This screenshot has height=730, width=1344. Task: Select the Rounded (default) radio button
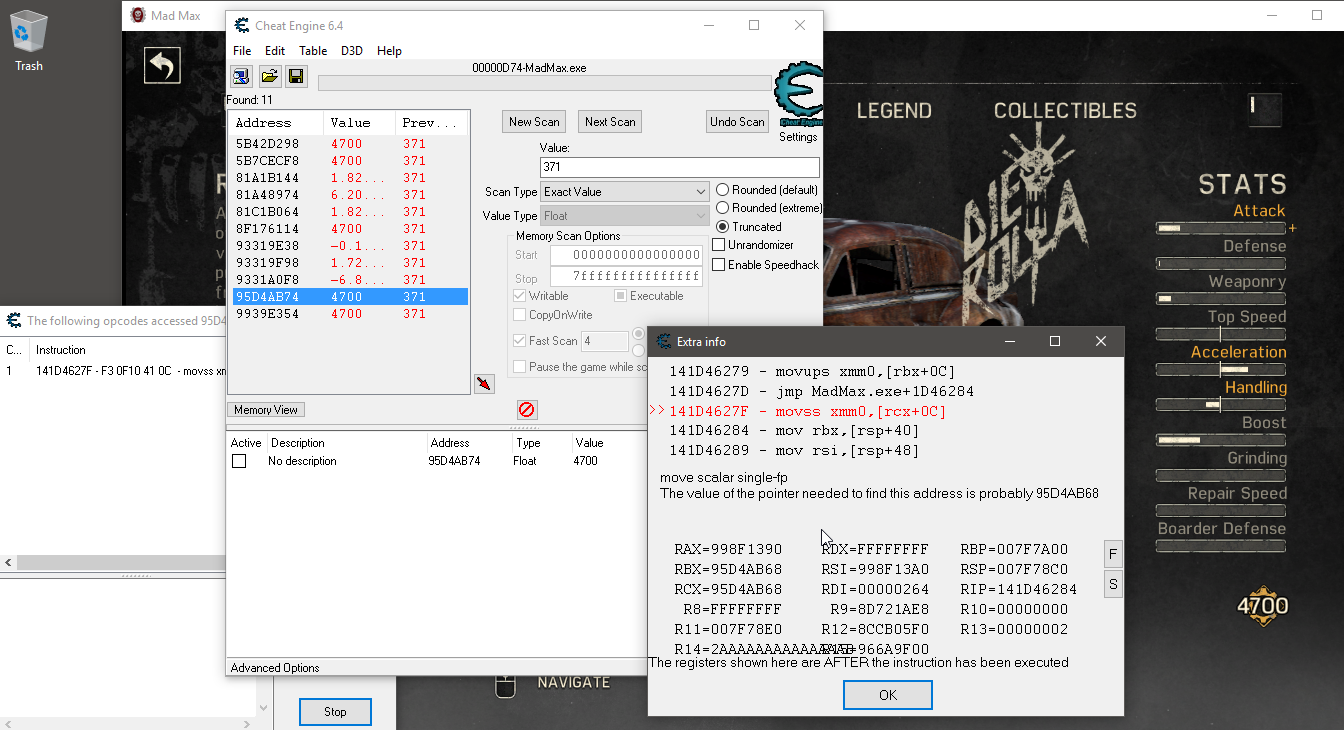[722, 190]
